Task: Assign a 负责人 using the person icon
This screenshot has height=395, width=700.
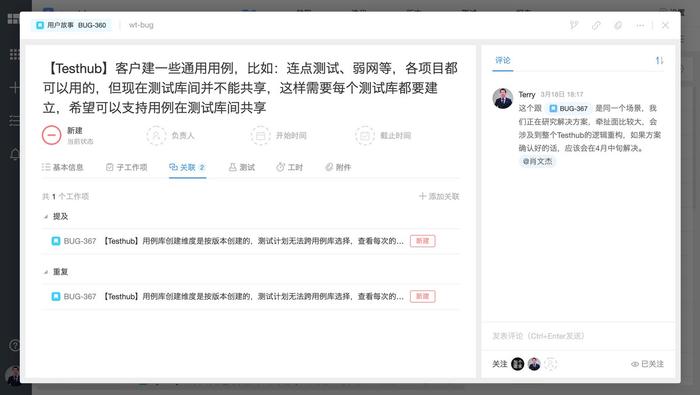Action: (x=156, y=135)
